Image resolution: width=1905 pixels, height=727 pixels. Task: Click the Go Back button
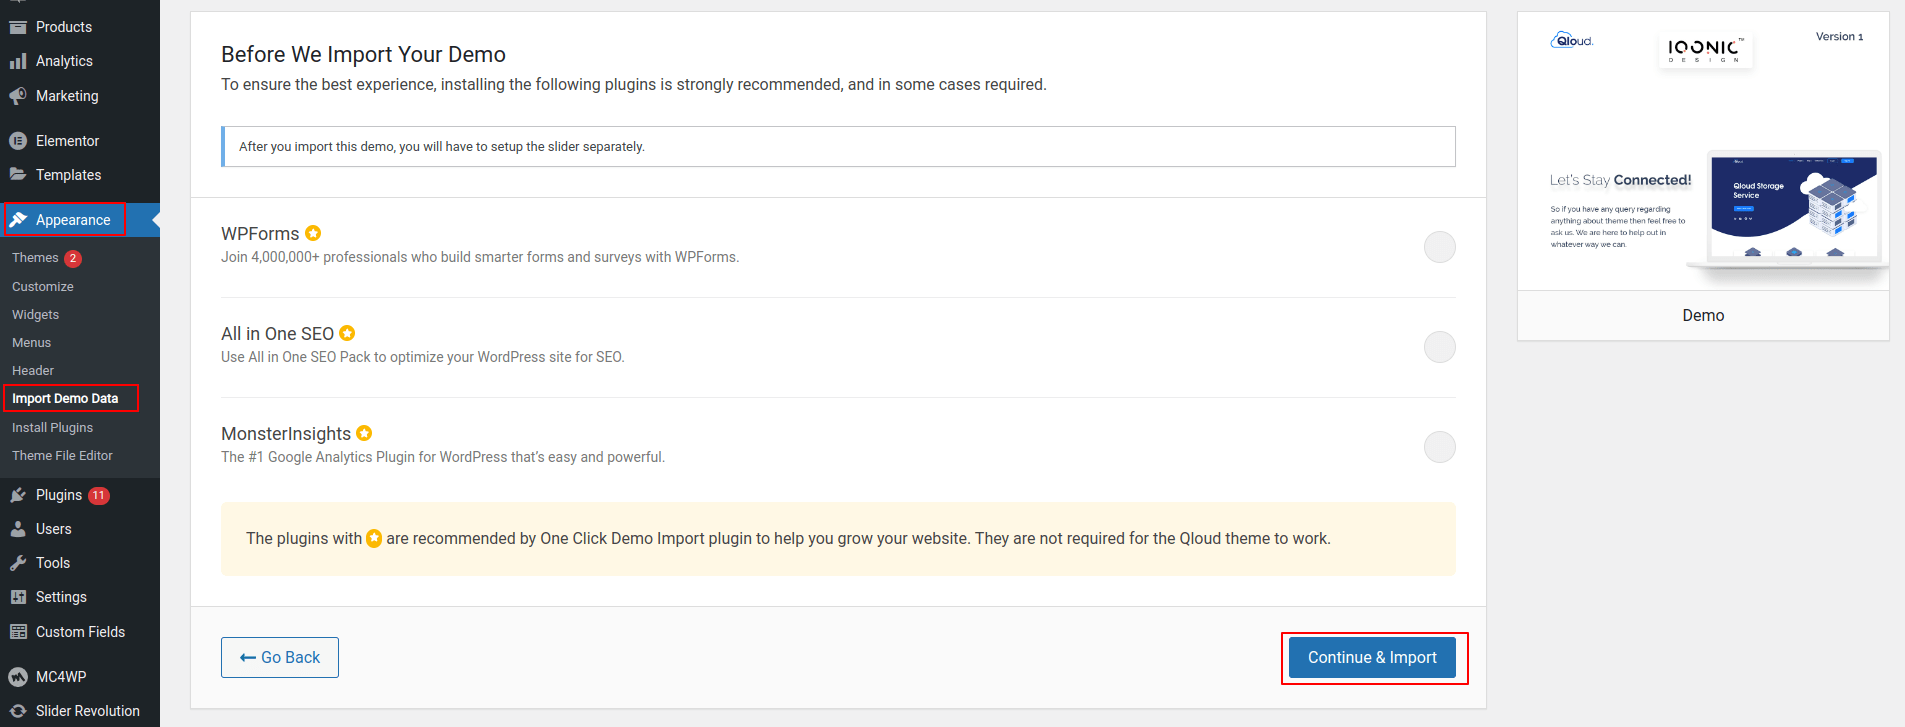pos(280,657)
